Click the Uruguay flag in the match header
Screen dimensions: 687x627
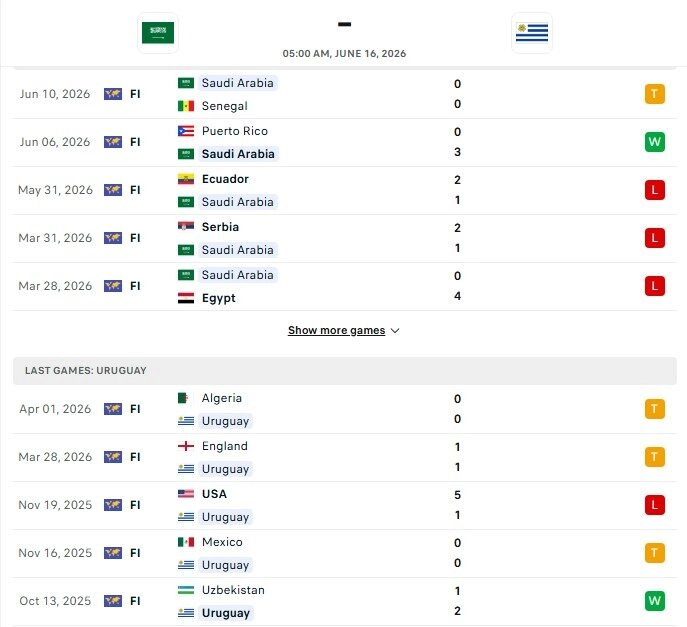click(x=531, y=33)
